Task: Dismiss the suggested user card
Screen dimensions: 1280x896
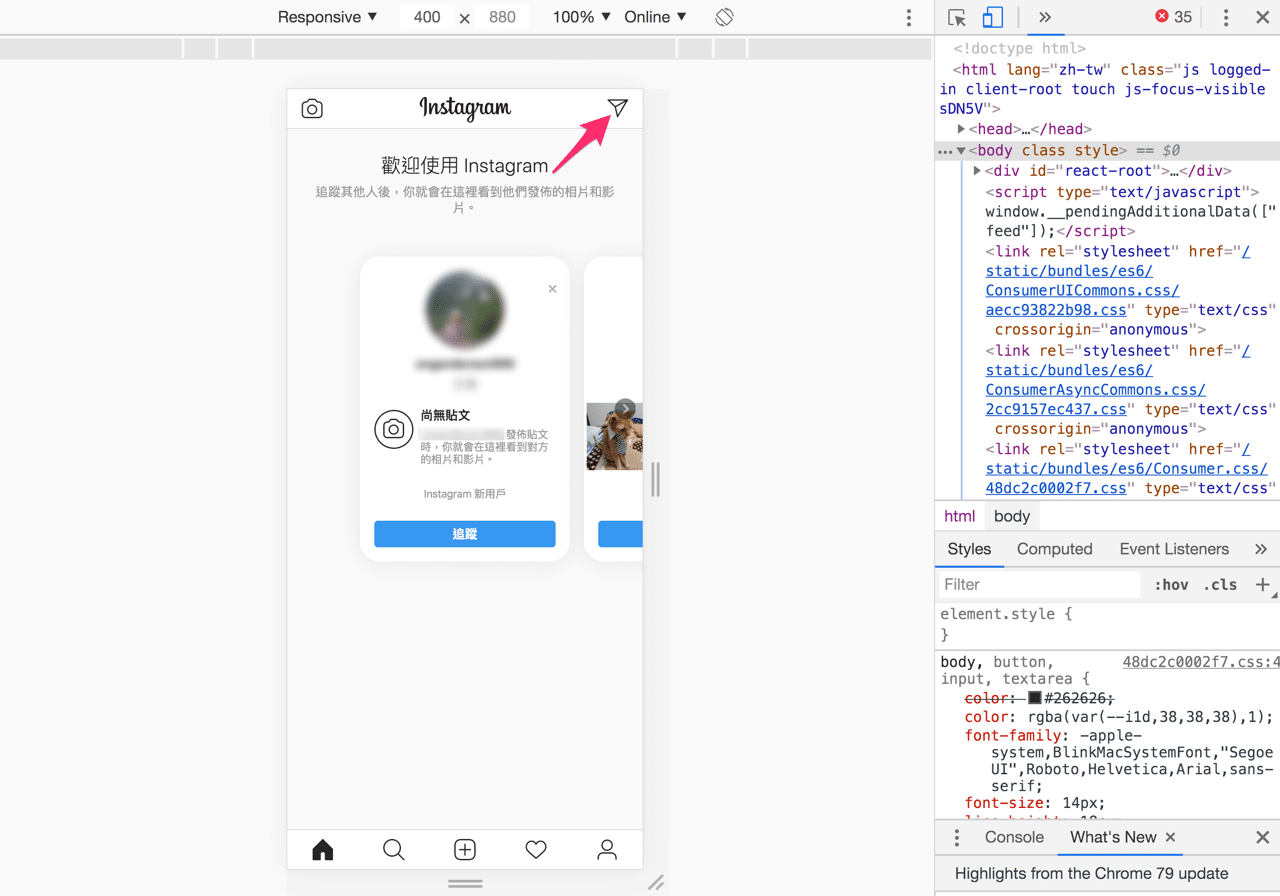Action: coord(552,289)
